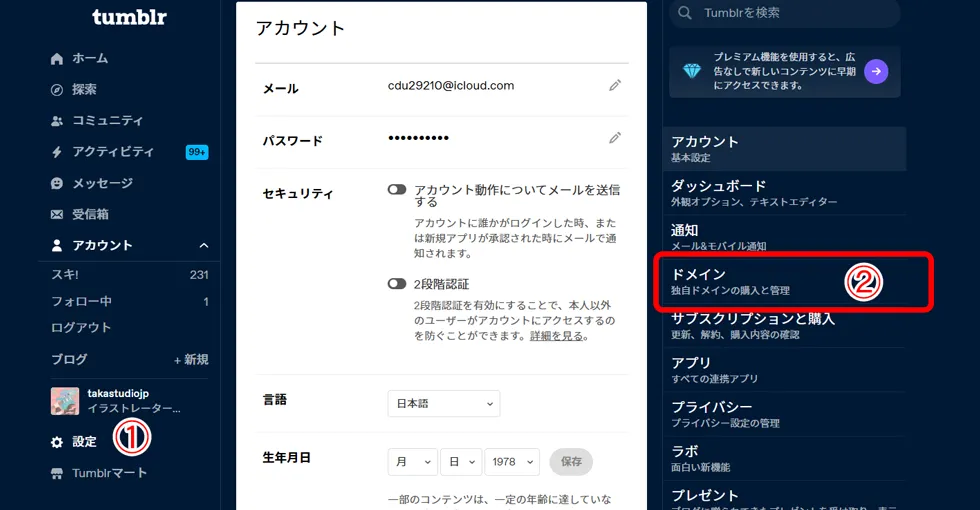Image resolution: width=980 pixels, height=510 pixels.
Task: Open ドメイン settings tab
Action: (x=785, y=282)
